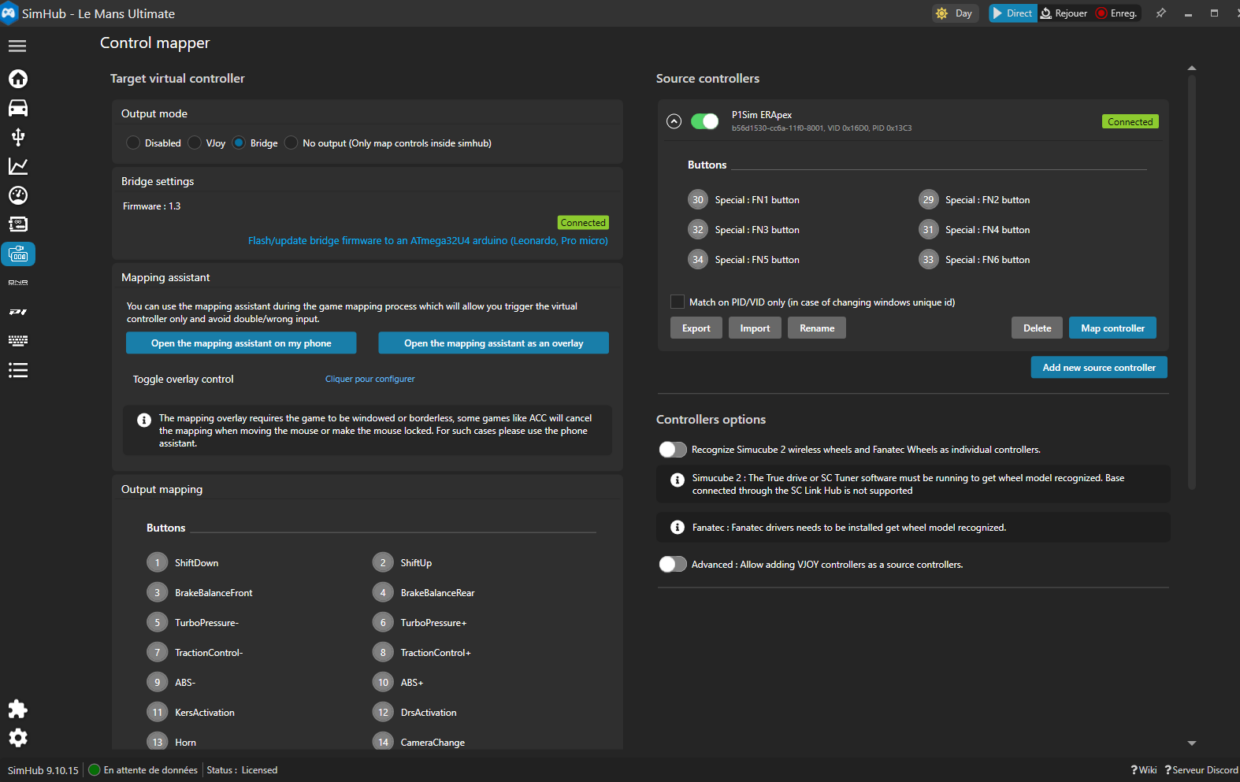
Task: Open the Home page from the sidebar
Action: click(18, 78)
